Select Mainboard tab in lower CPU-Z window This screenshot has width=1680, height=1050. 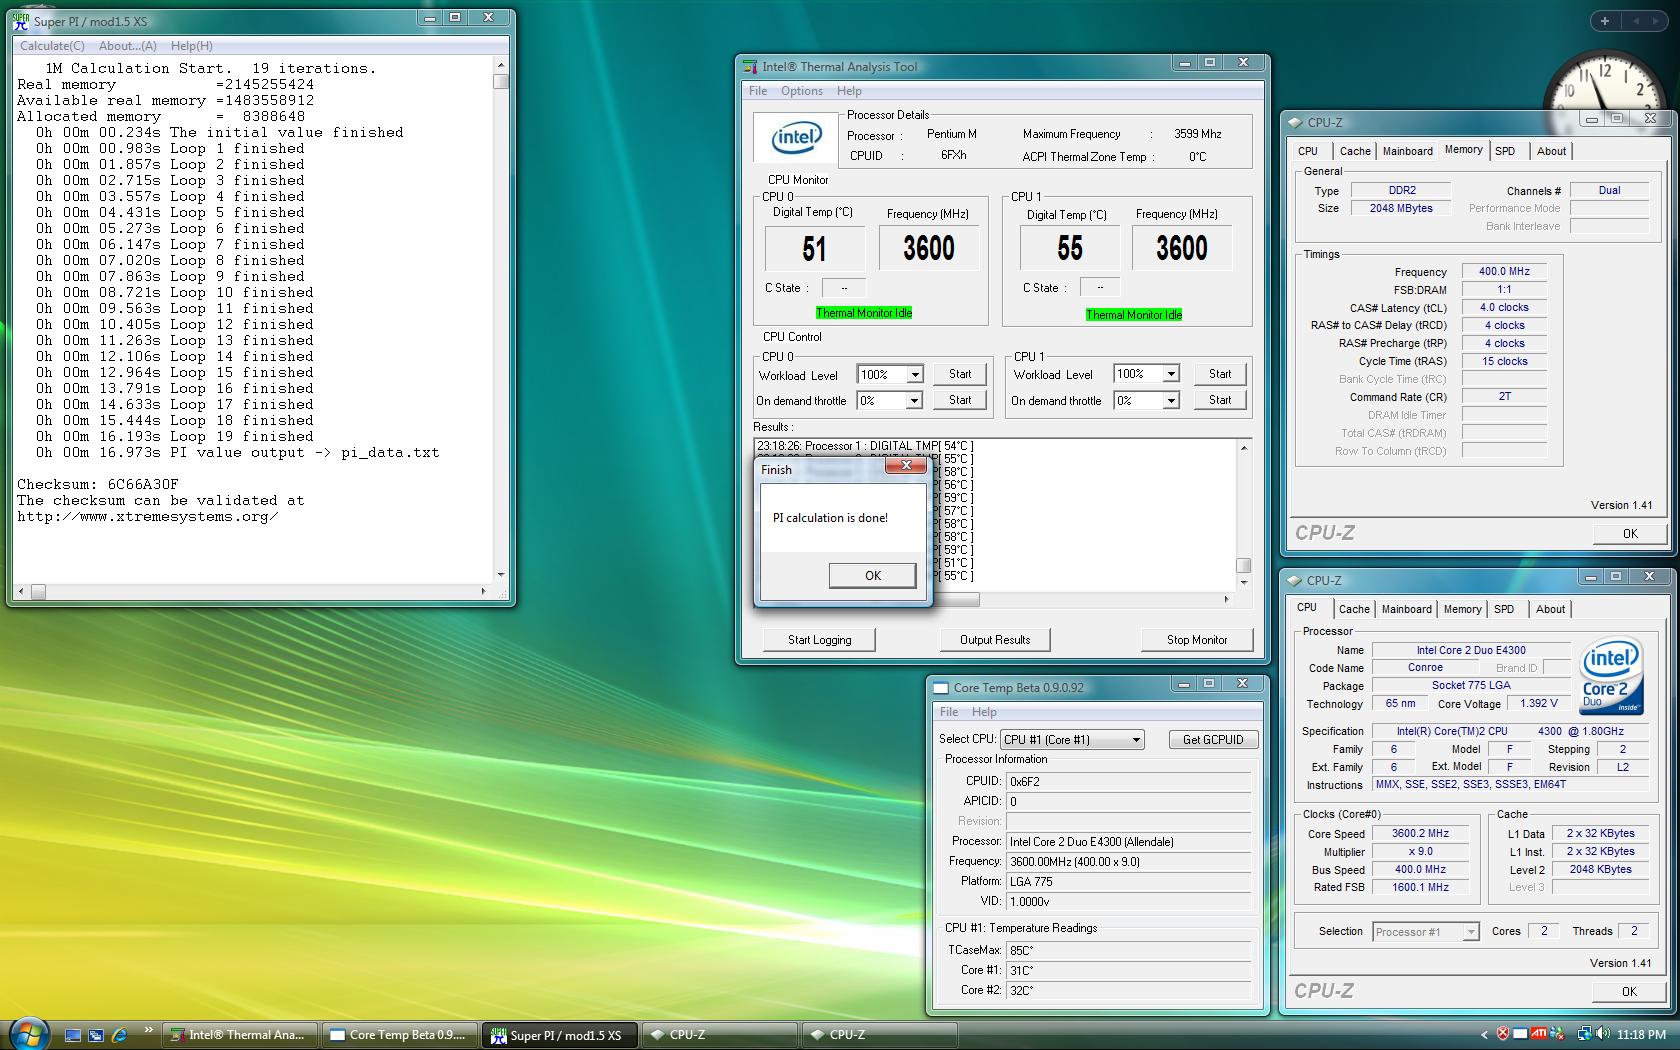pos(1406,609)
